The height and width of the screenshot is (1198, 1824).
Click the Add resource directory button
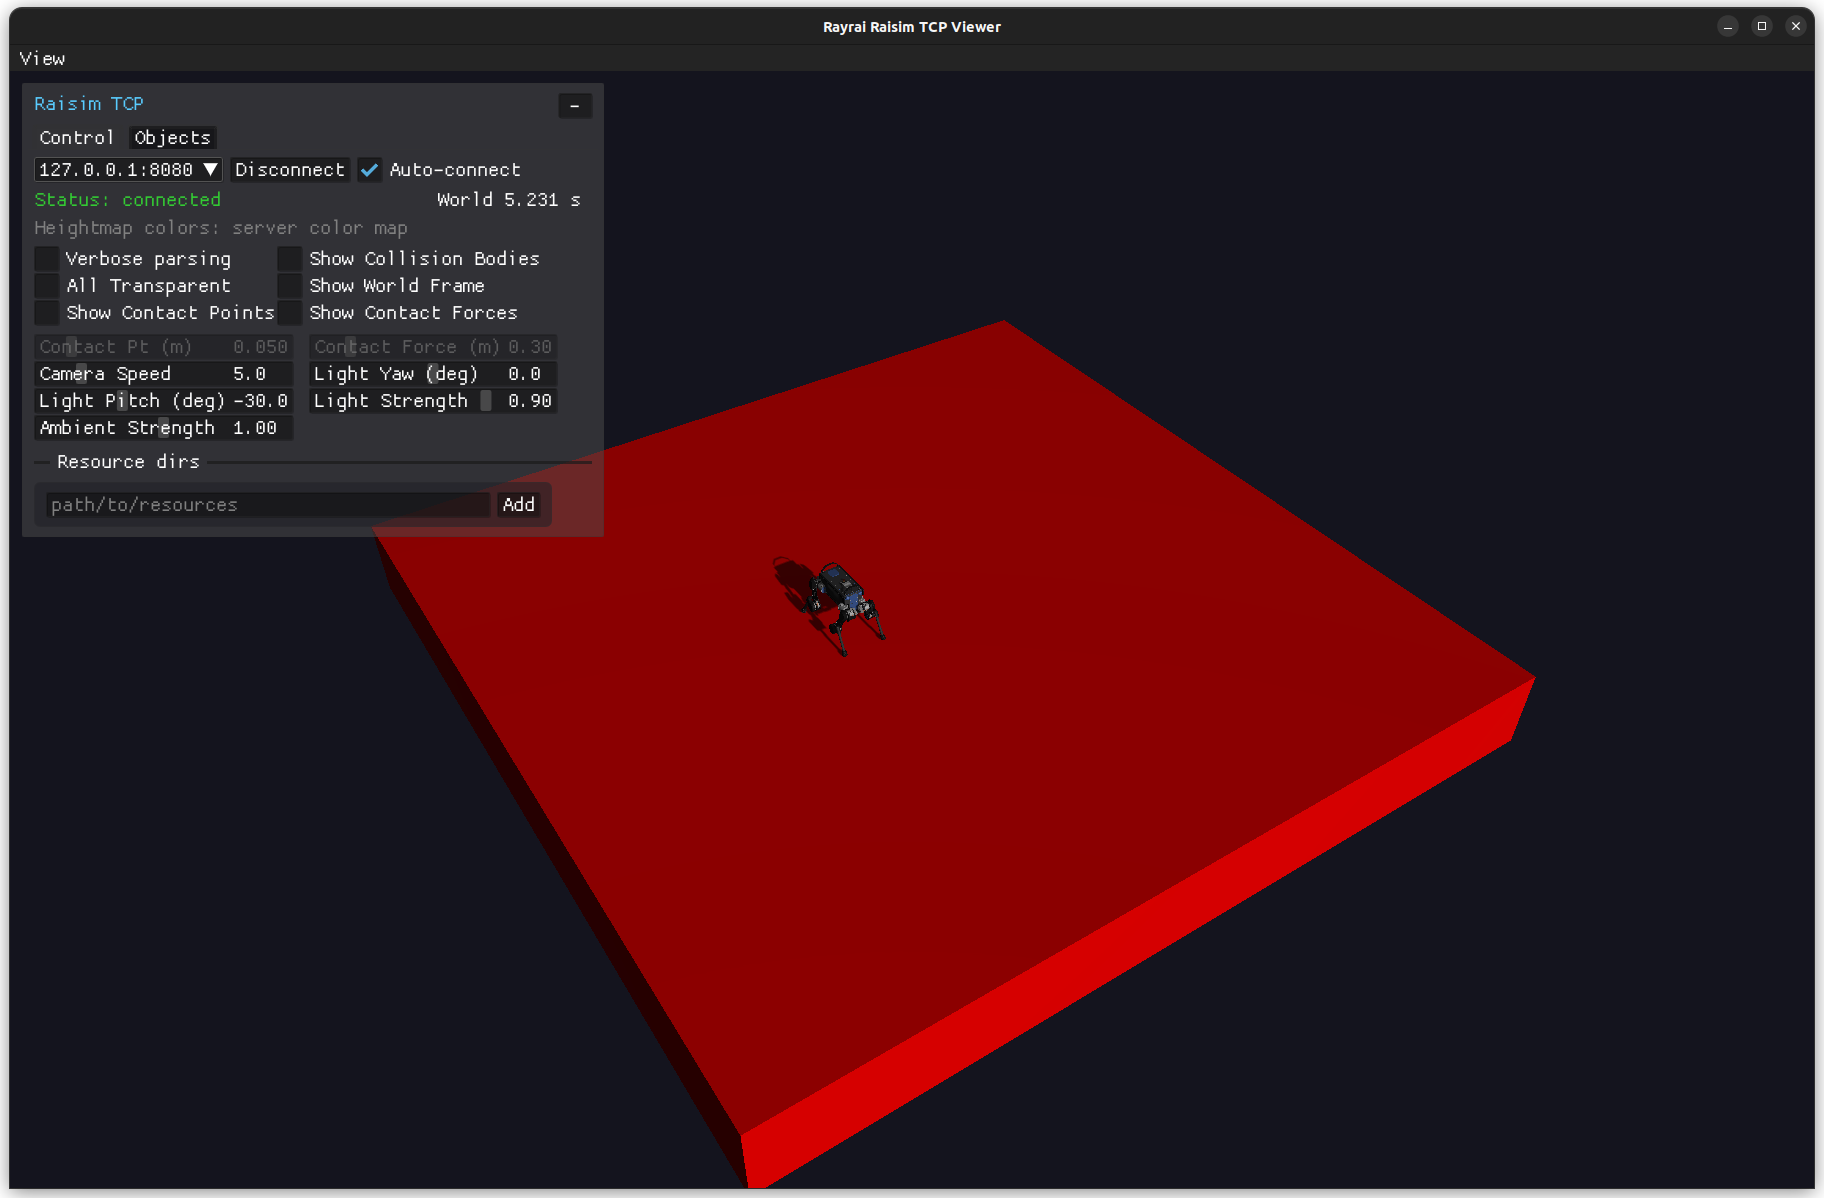pos(518,504)
